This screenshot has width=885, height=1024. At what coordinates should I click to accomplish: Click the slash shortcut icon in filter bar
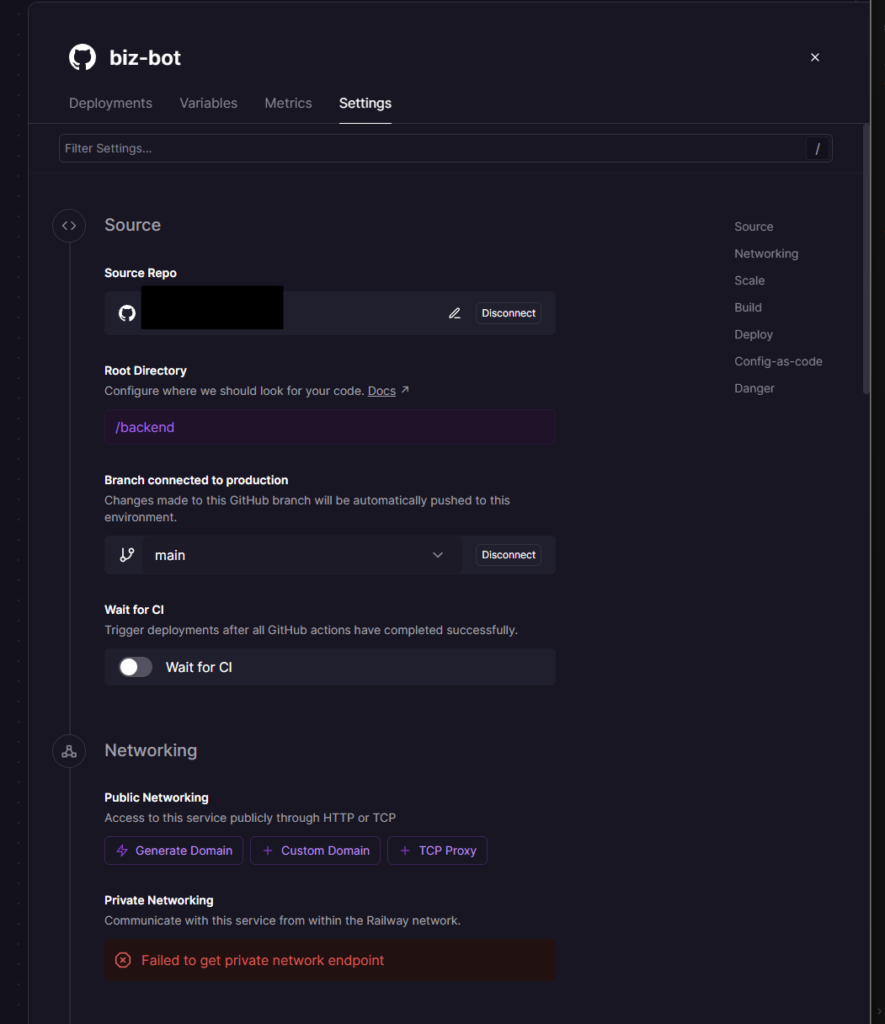(818, 149)
